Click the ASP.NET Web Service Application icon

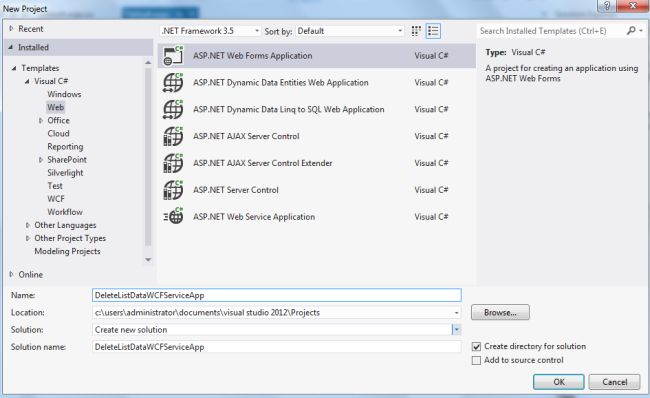pos(173,216)
